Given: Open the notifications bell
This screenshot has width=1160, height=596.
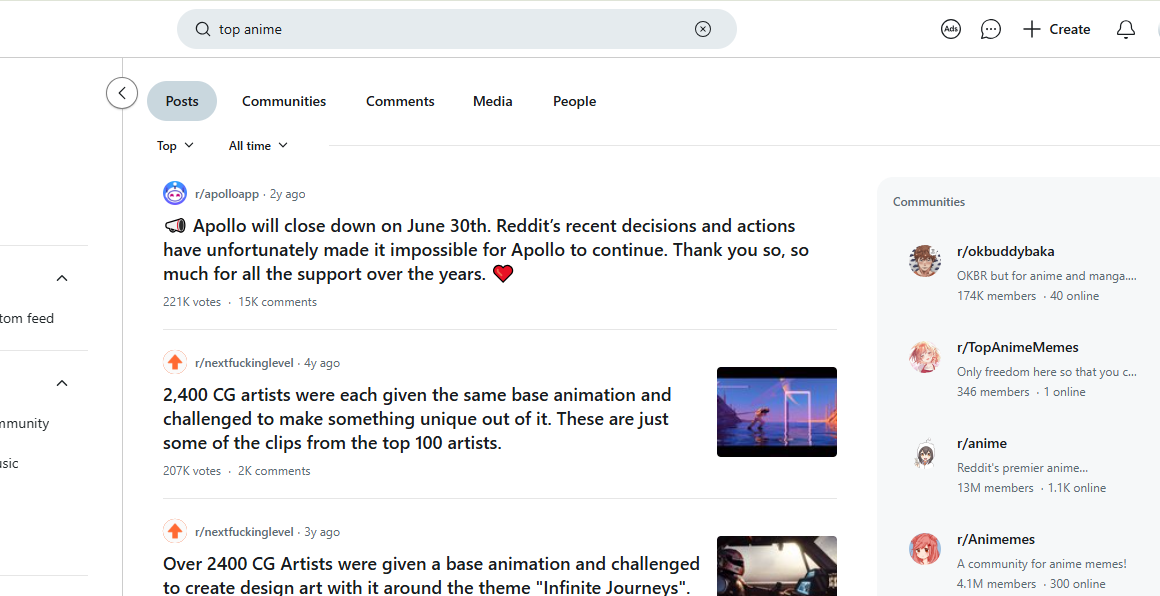Looking at the screenshot, I should click(1125, 29).
